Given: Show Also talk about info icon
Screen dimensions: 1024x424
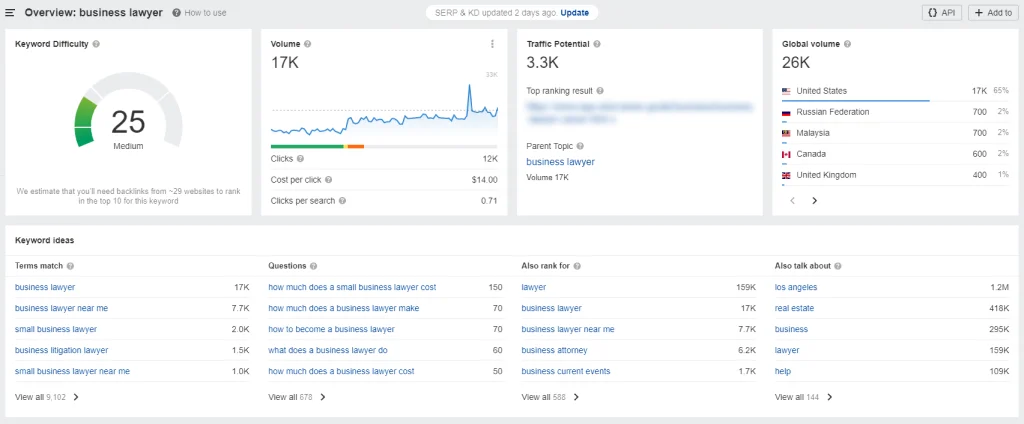Looking at the screenshot, I should pyautogui.click(x=837, y=267).
